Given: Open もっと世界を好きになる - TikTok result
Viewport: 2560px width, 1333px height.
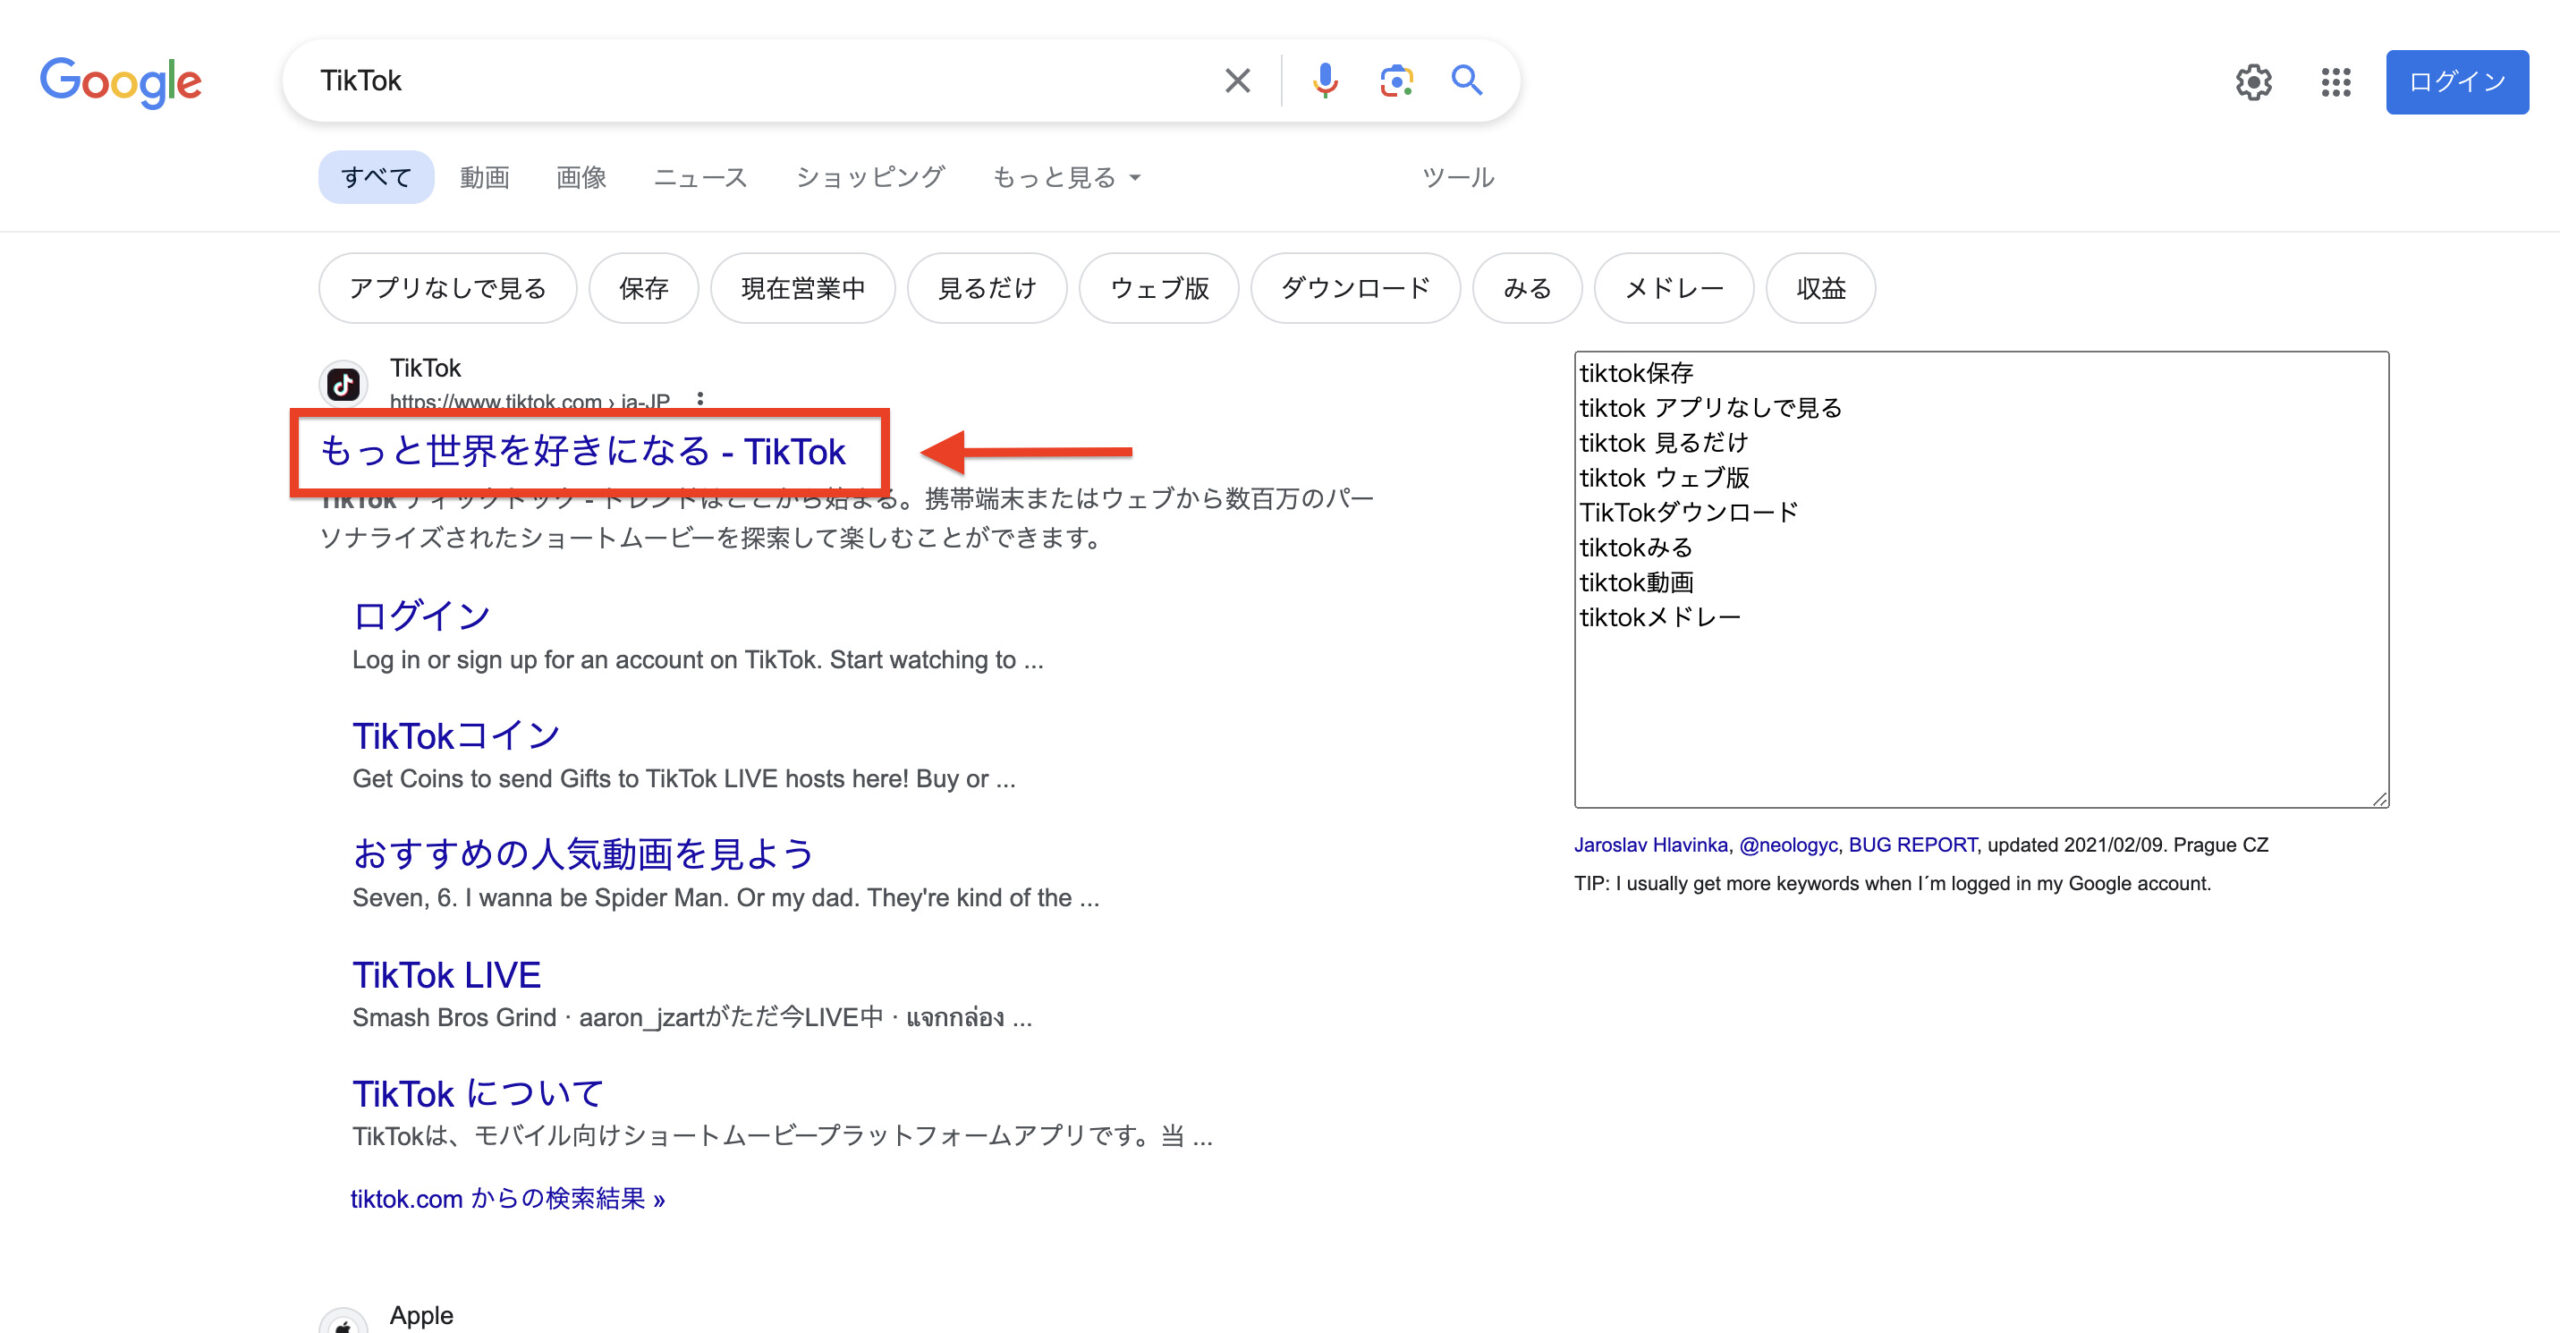Looking at the screenshot, I should pos(583,452).
